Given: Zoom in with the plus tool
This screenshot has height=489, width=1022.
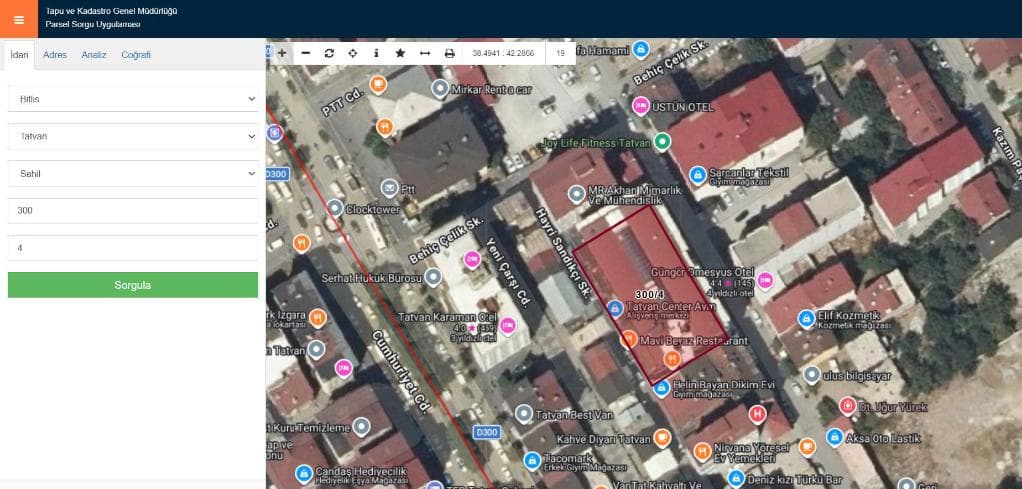Looking at the screenshot, I should (282, 53).
